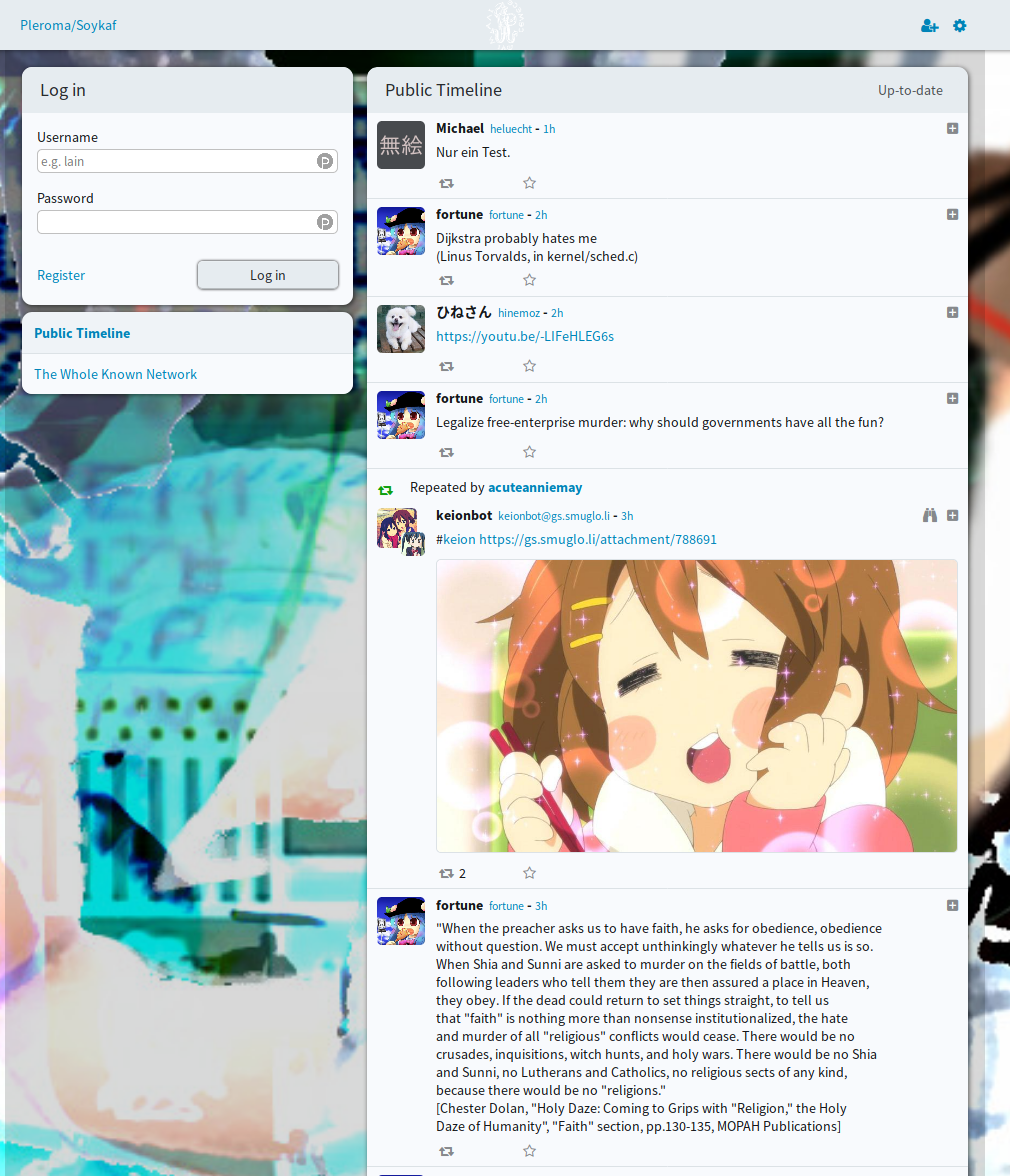Open the Register link

61,275
